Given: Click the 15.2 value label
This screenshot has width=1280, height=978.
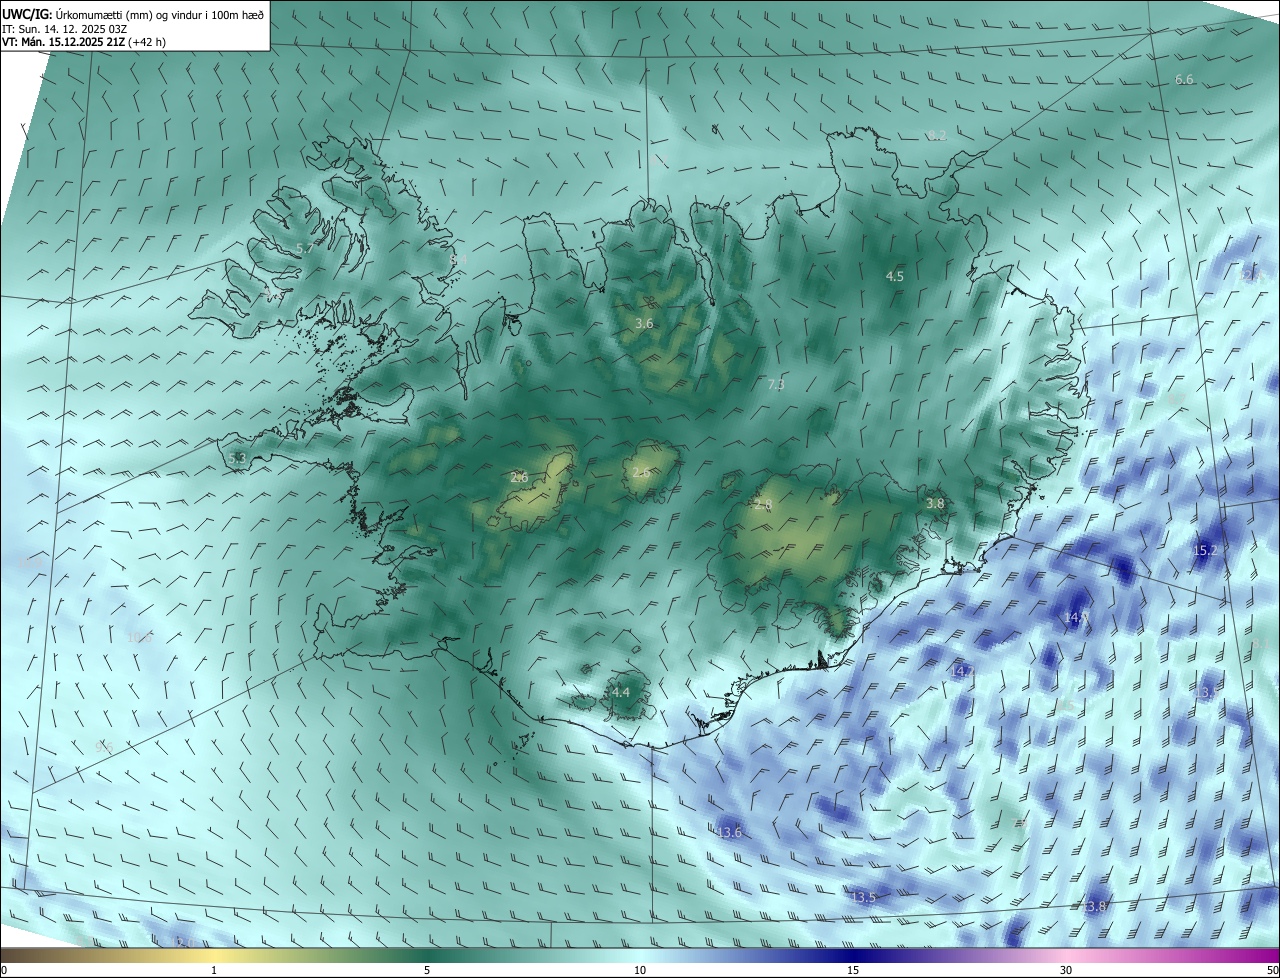Looking at the screenshot, I should tap(1205, 550).
